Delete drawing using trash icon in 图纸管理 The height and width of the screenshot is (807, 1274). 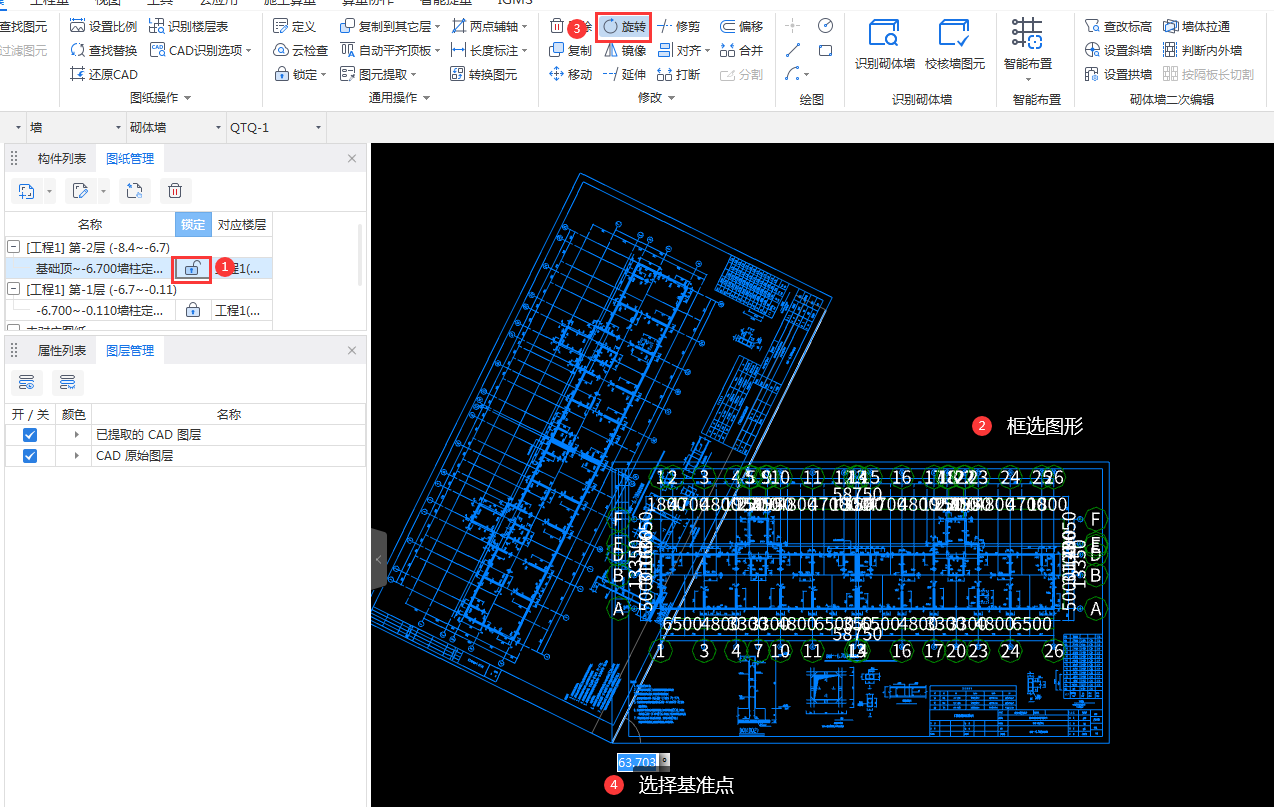click(174, 190)
